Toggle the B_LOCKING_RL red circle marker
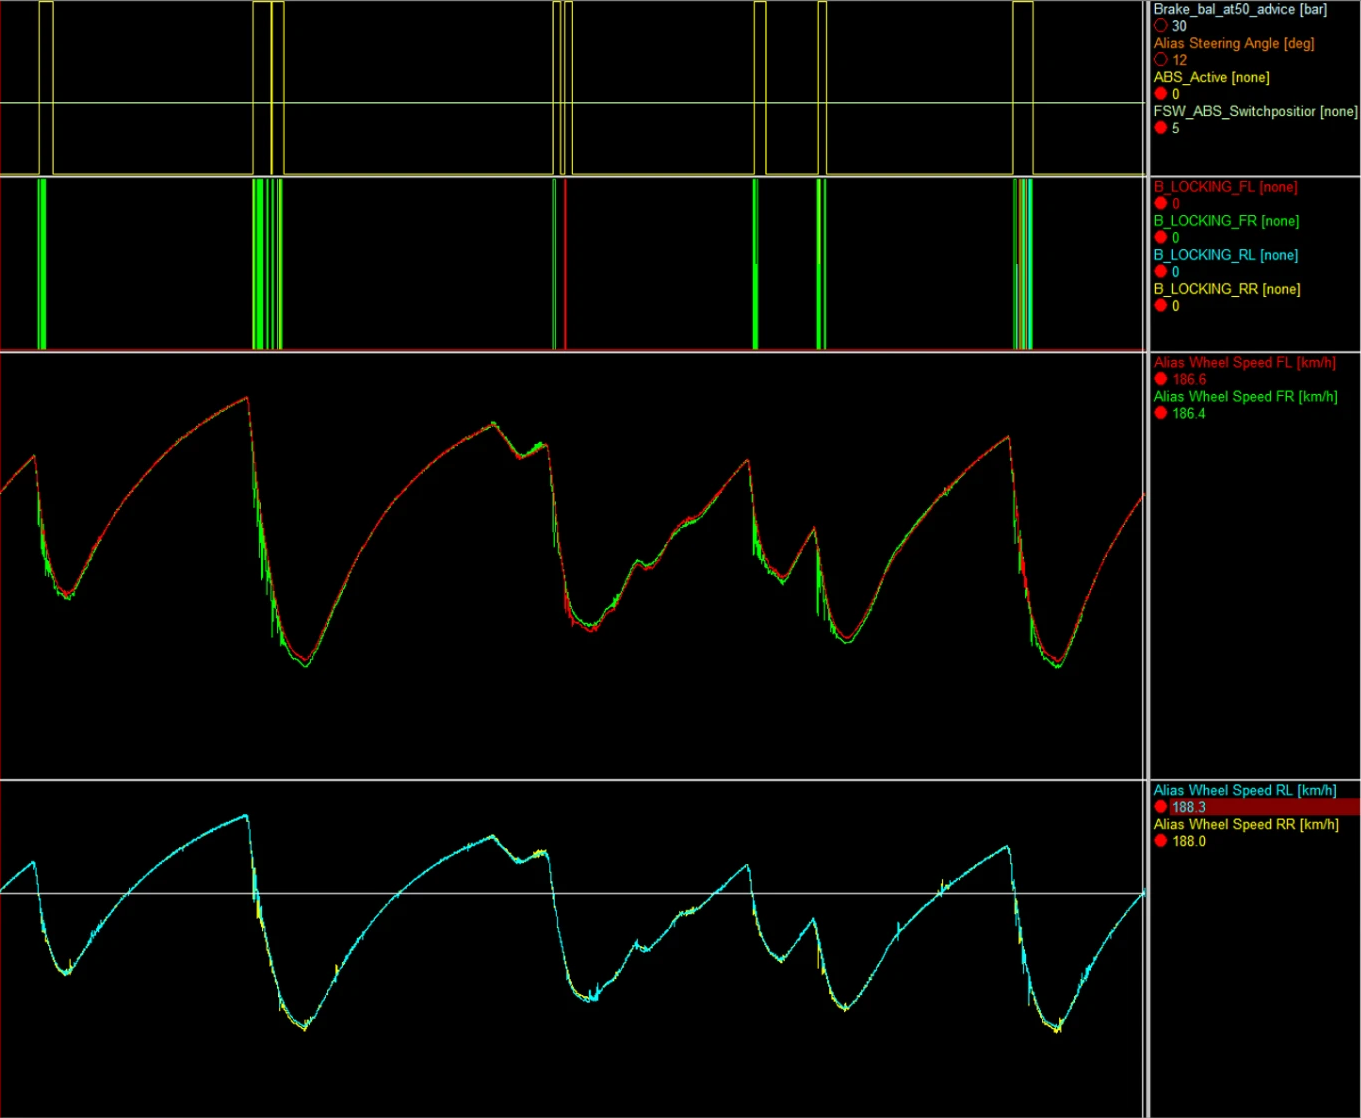Screen dimensions: 1361x1118 [1160, 272]
